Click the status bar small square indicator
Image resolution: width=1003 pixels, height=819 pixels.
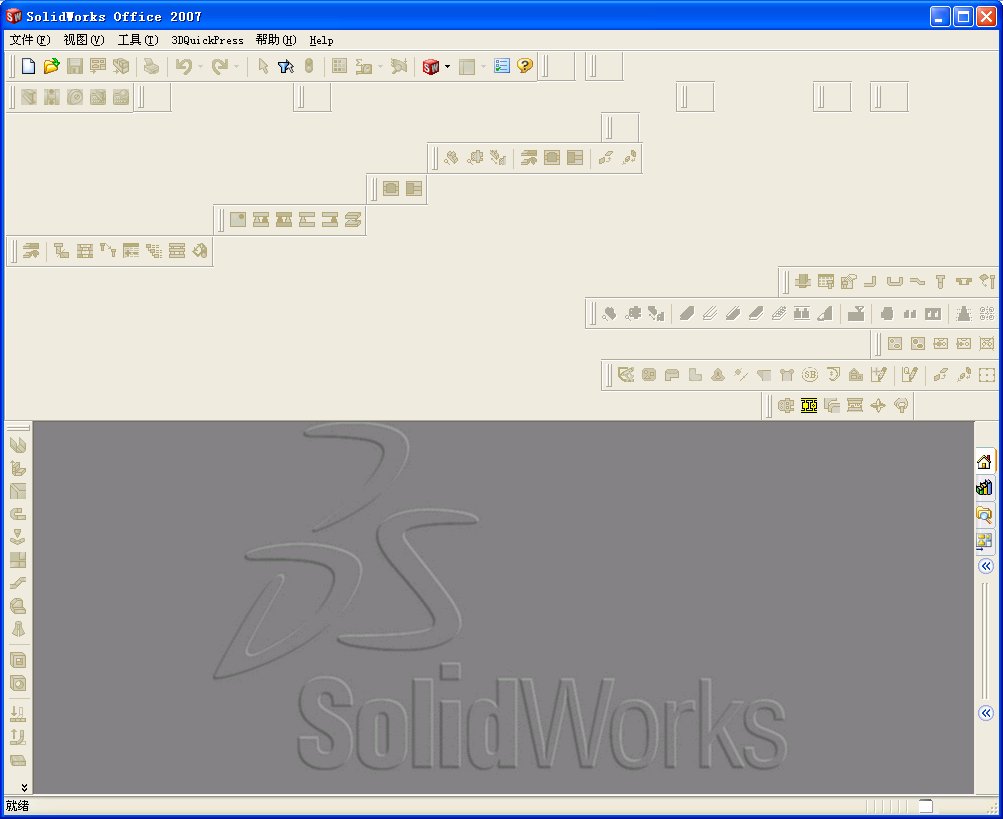(926, 806)
